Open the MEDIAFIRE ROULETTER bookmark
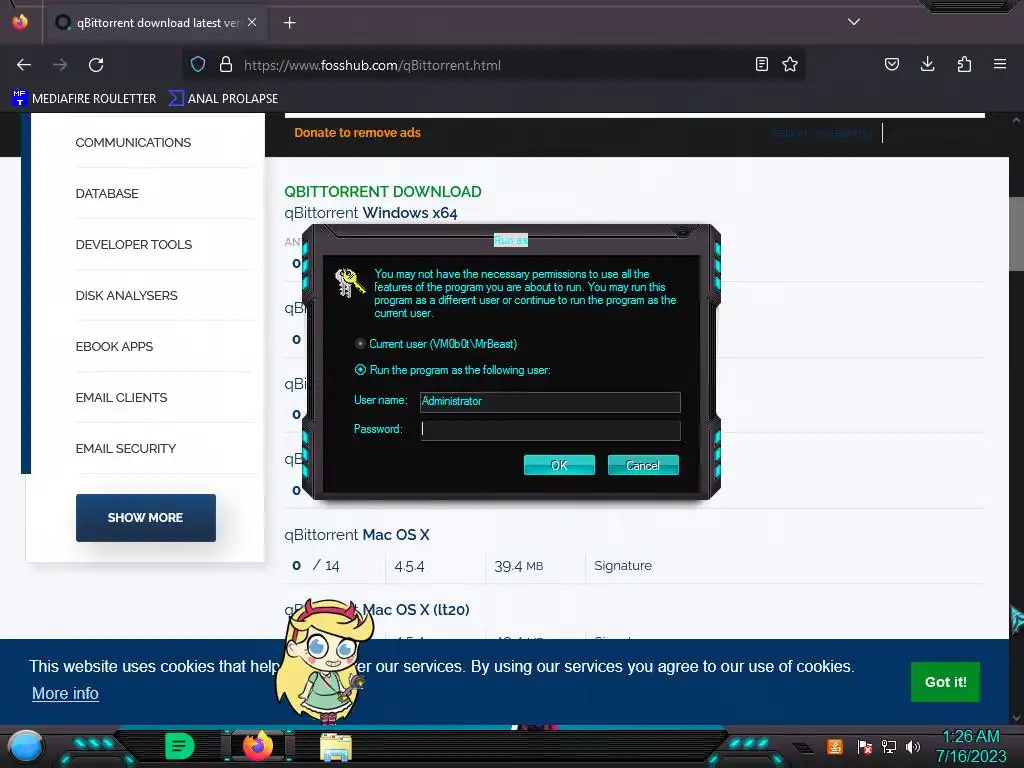 (x=84, y=99)
